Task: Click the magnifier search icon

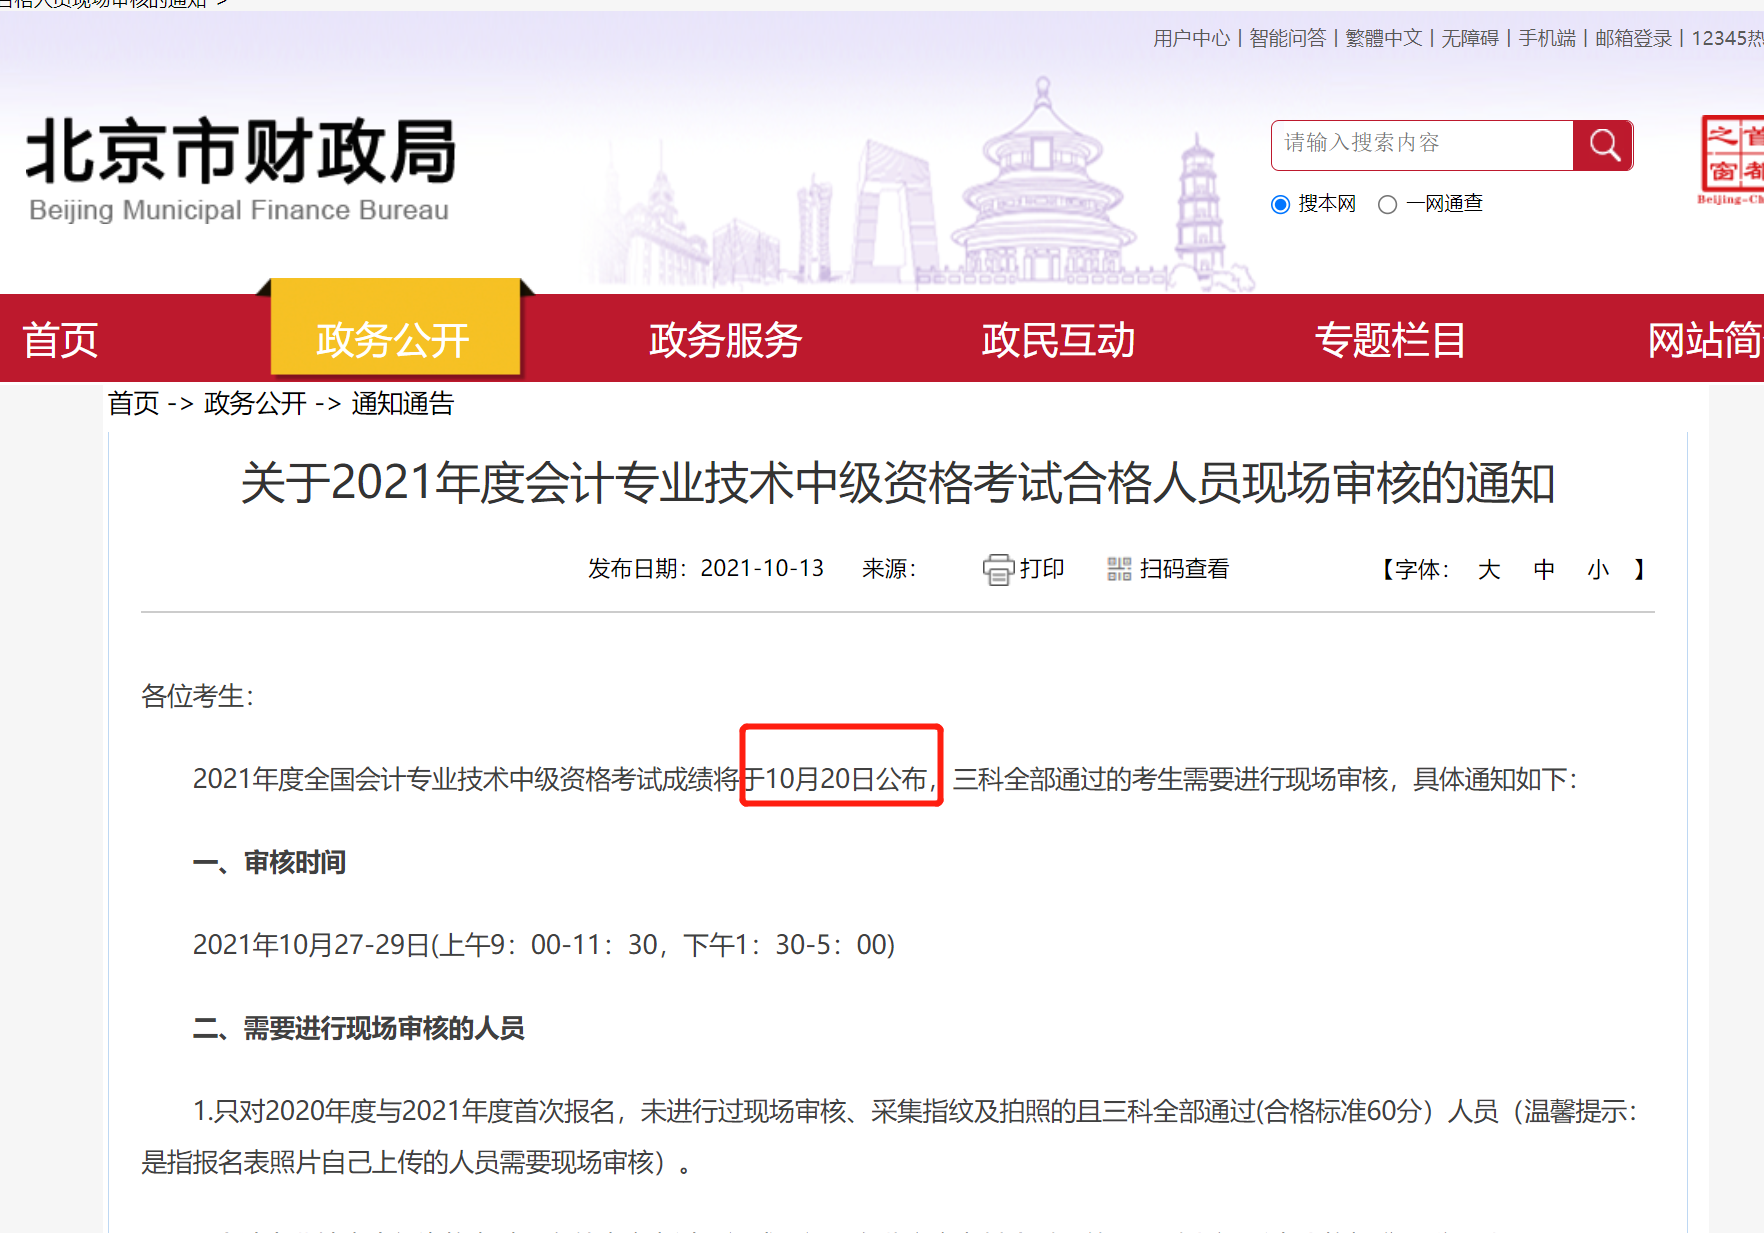Action: pyautogui.click(x=1603, y=145)
